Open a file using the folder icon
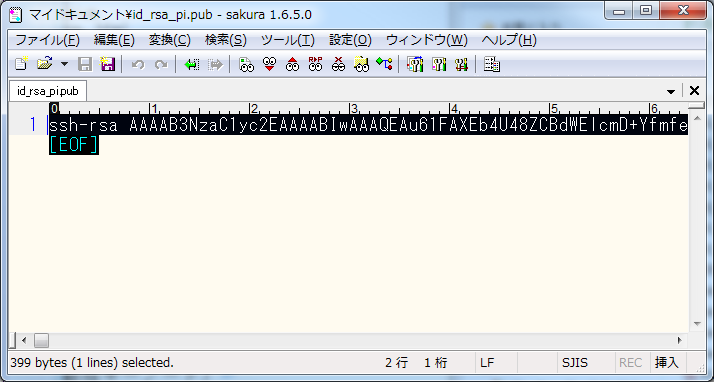 coord(44,64)
